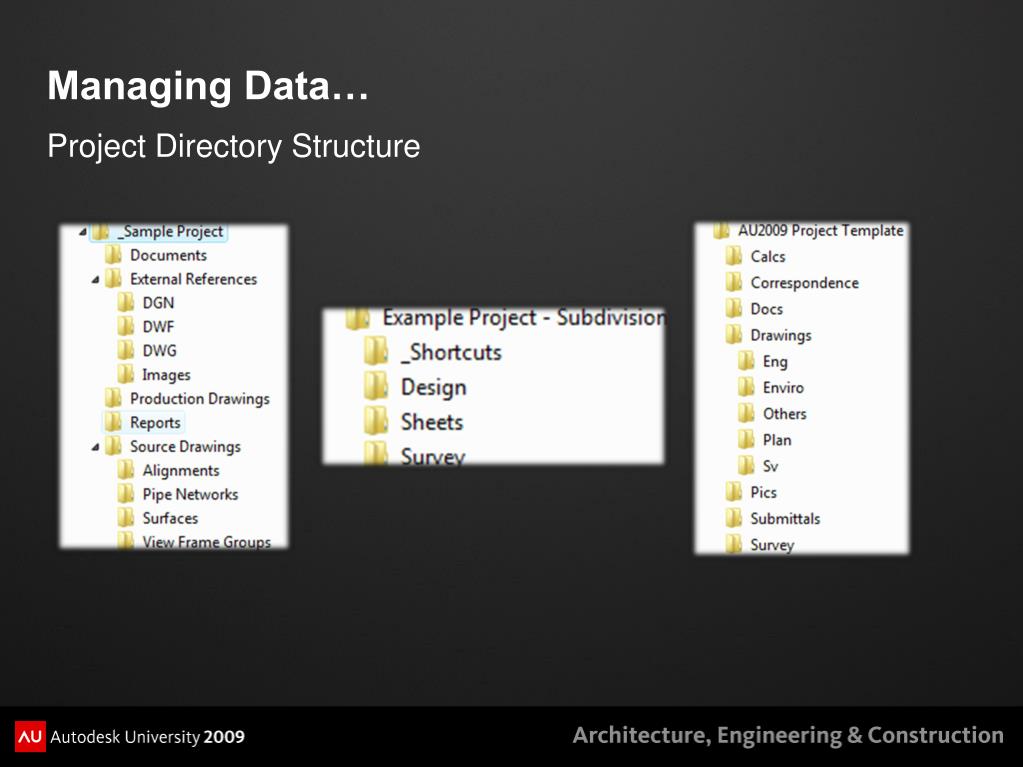Click the DWF folder icon
Viewport: 1023px width, 767px height.
(126, 327)
